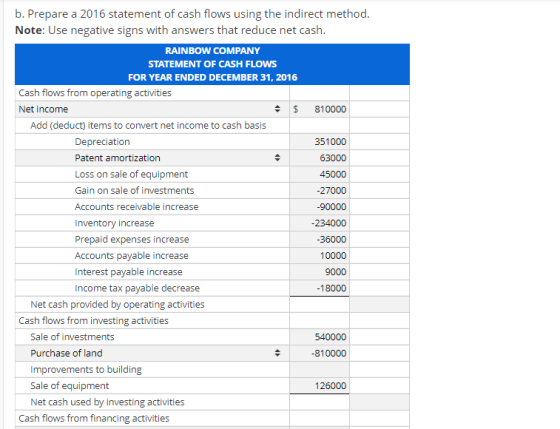Select the Loss on sale of equipment label

[131, 174]
